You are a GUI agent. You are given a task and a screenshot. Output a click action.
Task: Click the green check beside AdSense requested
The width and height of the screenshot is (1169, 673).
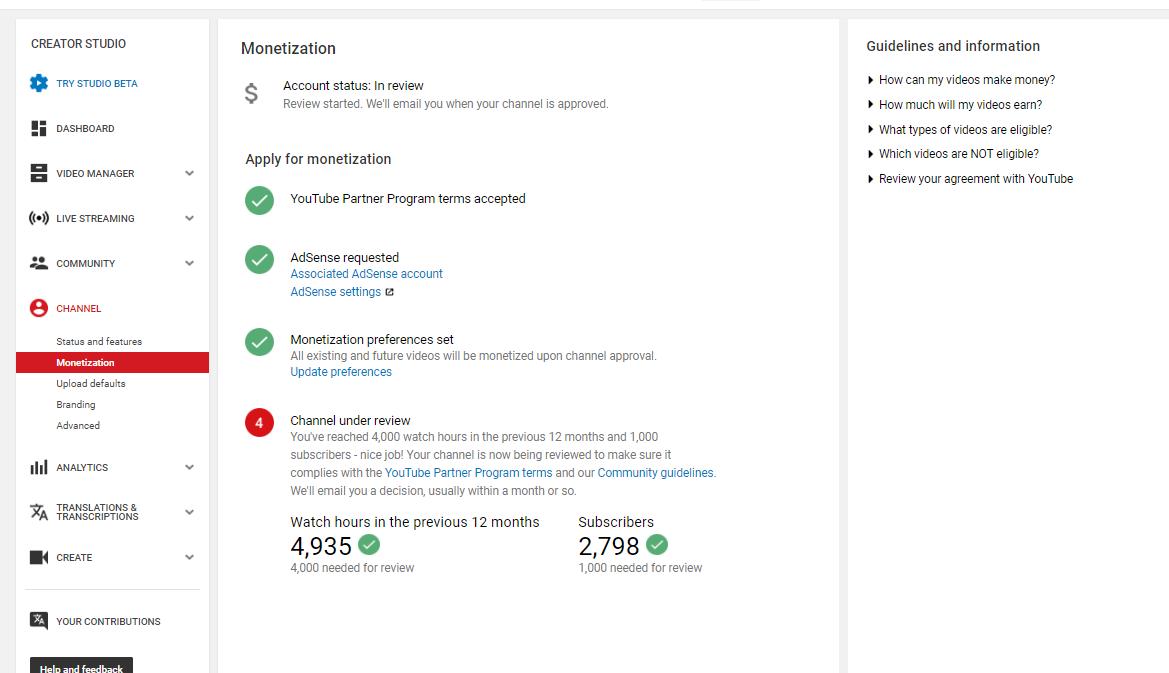pos(259,259)
